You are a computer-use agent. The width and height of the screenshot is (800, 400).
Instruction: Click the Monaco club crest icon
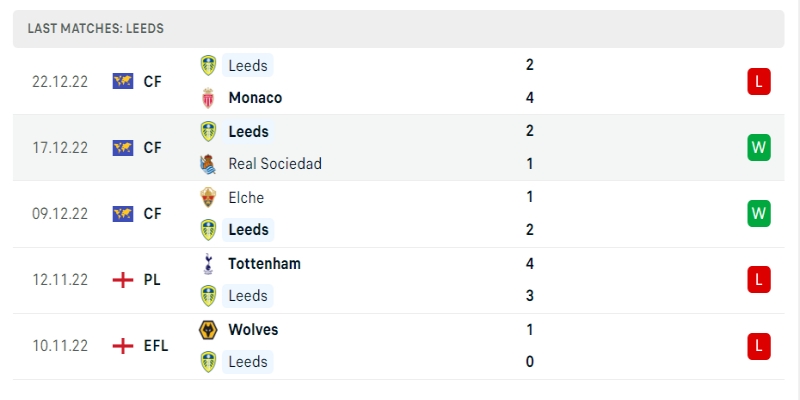tap(208, 98)
